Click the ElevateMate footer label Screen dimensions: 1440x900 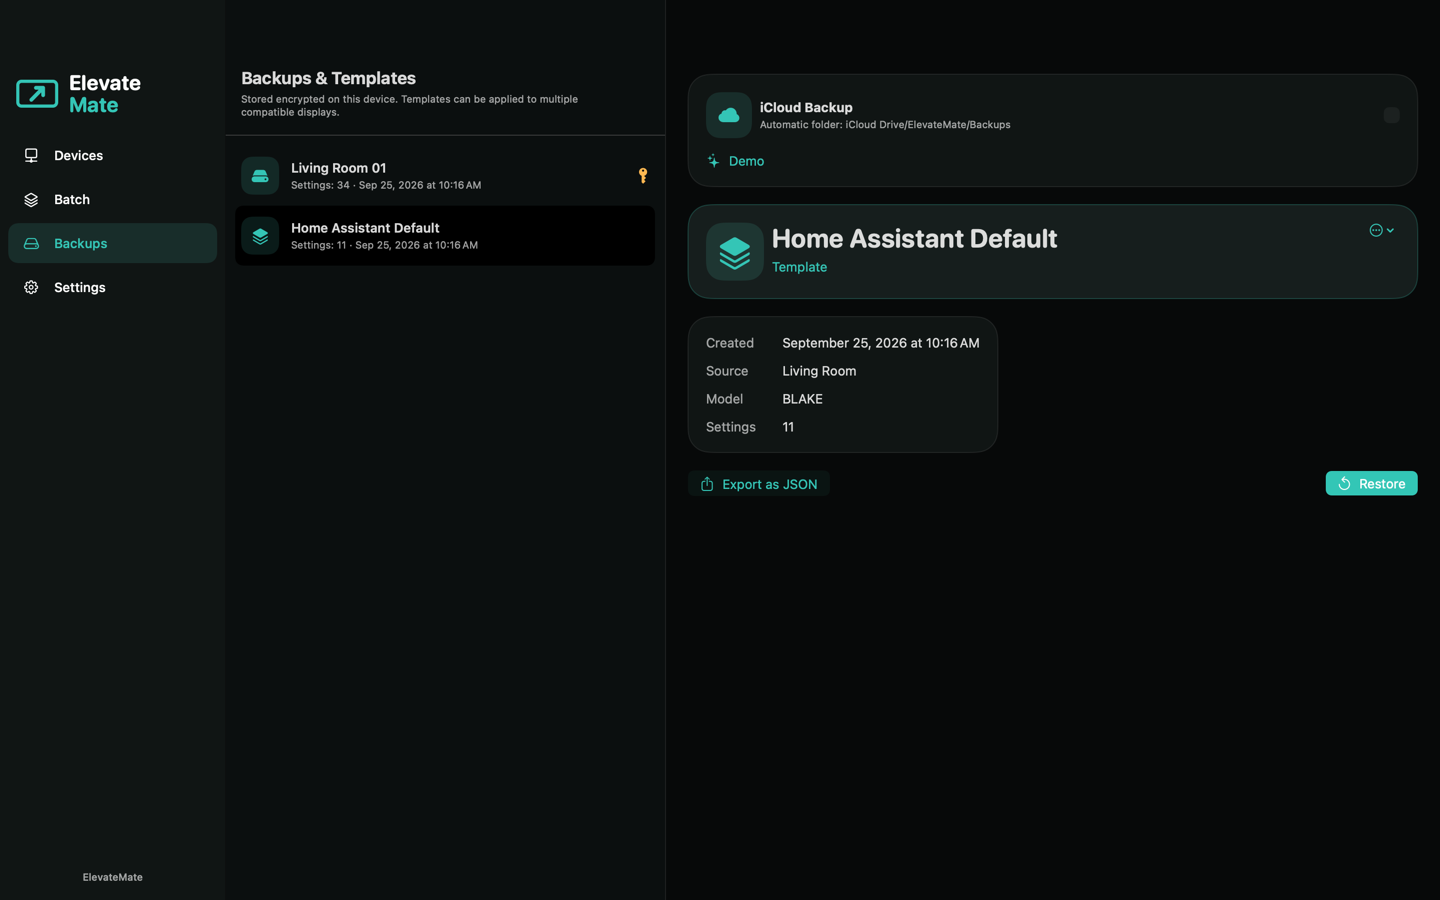pyautogui.click(x=112, y=877)
